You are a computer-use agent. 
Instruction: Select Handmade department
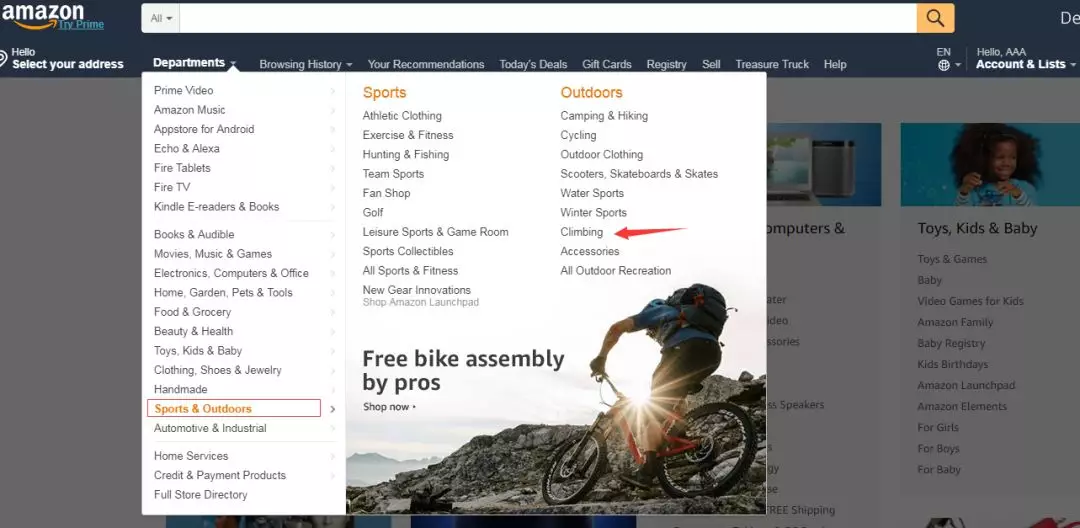pos(180,389)
